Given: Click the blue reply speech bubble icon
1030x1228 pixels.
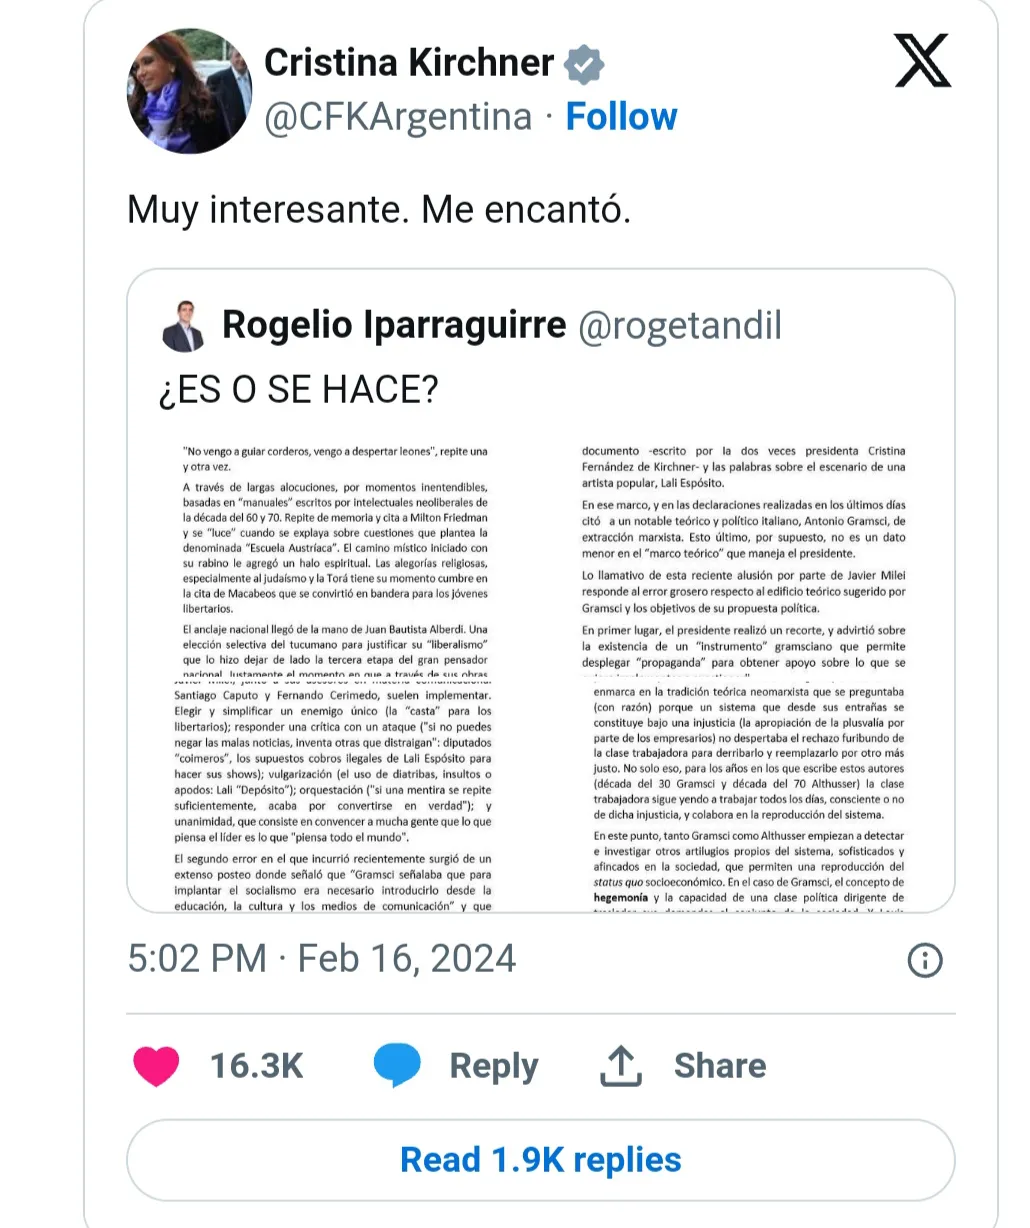Looking at the screenshot, I should (397, 1065).
